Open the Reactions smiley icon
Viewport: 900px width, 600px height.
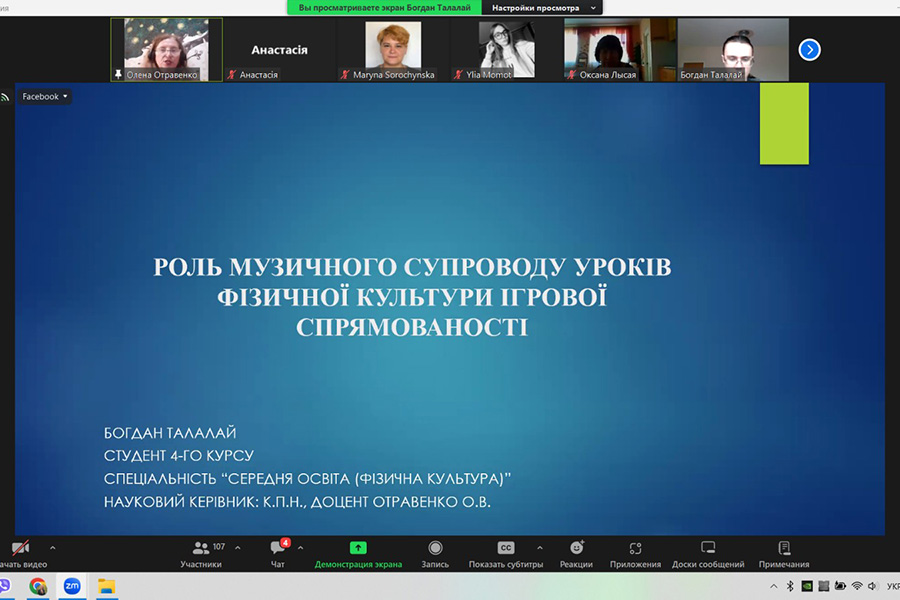coord(576,548)
